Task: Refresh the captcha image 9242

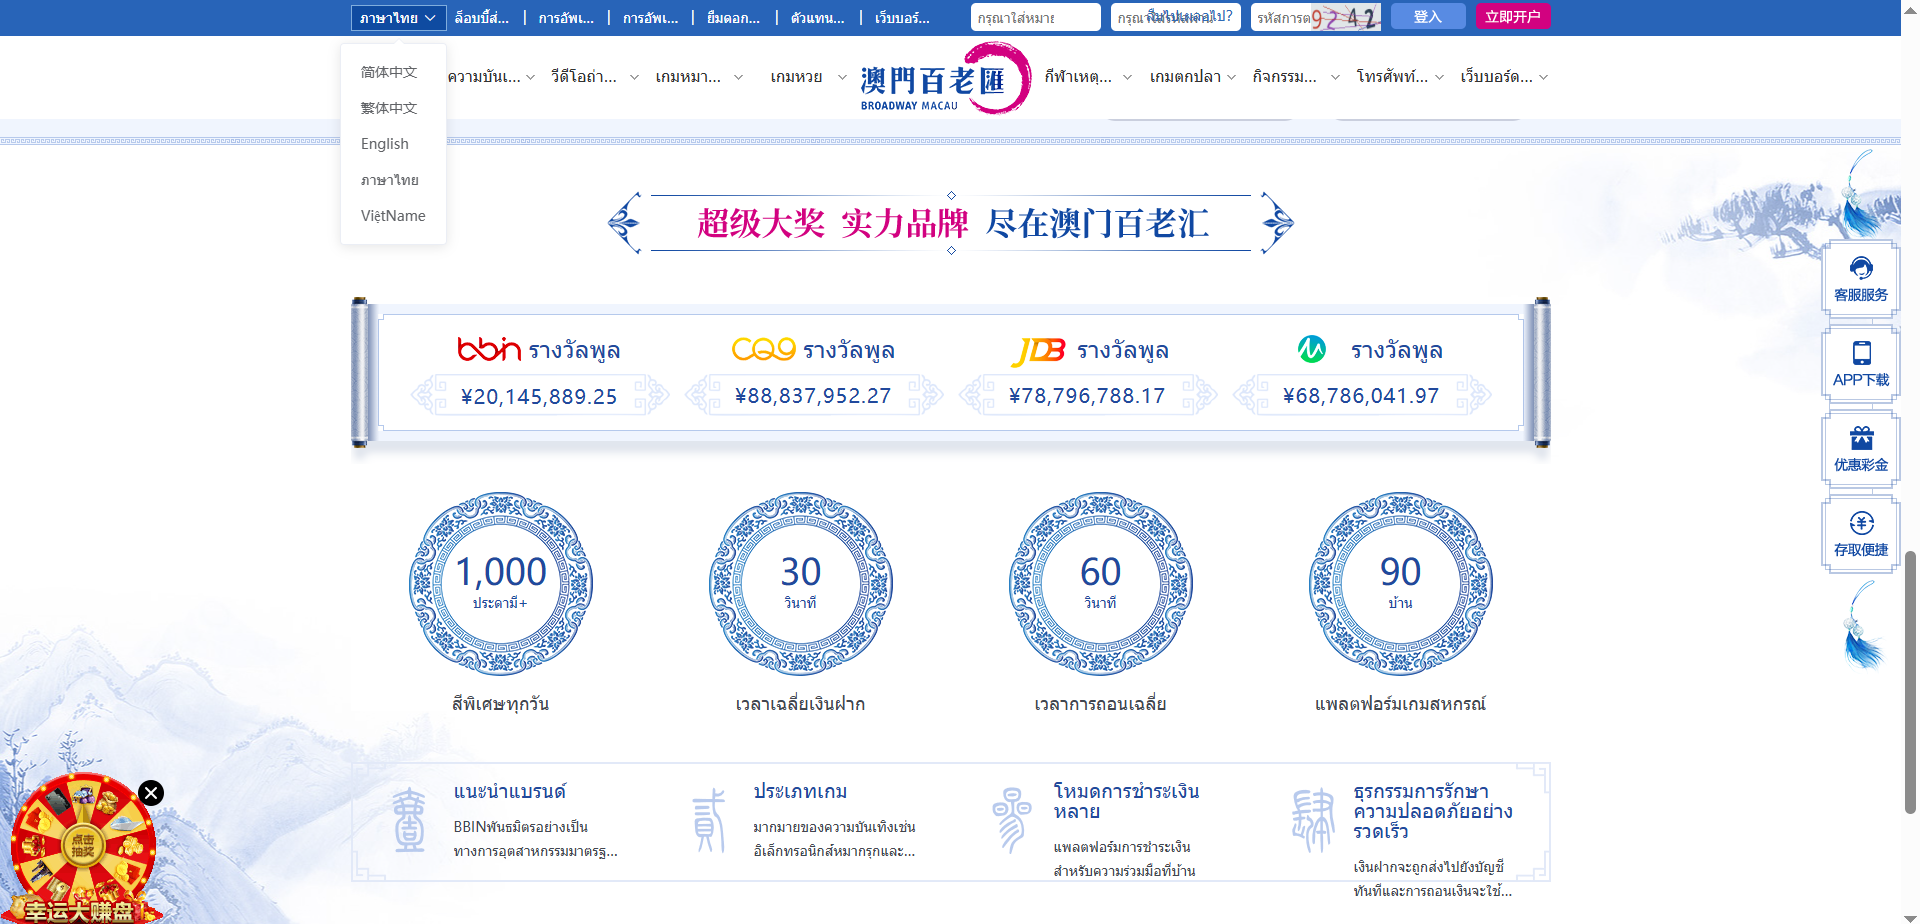Action: coord(1346,17)
